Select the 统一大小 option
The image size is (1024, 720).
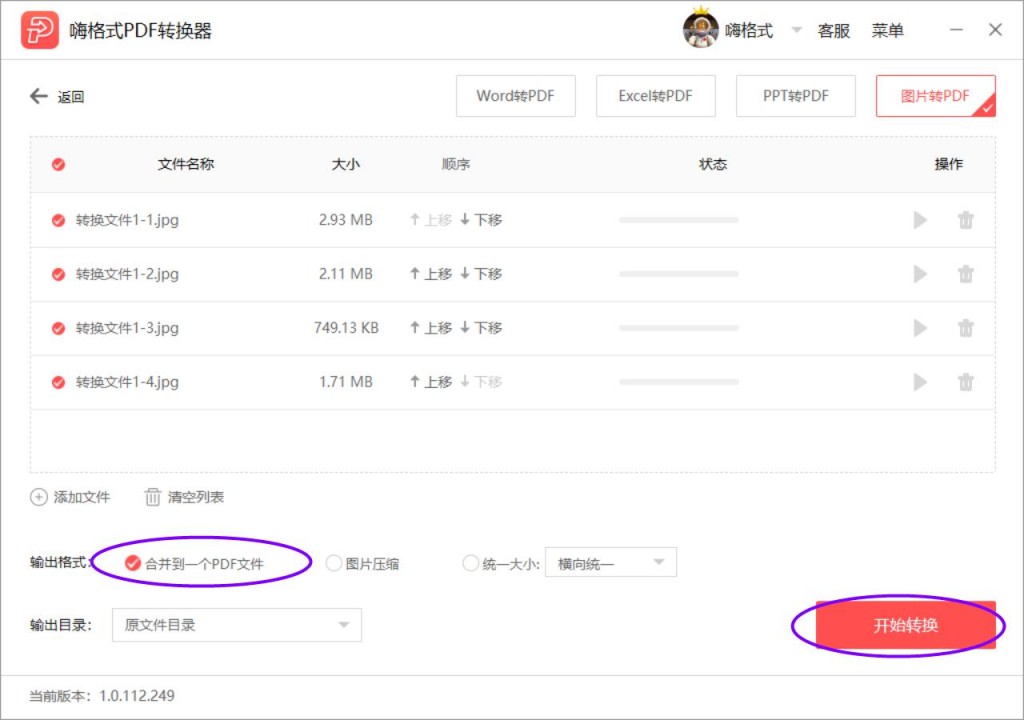coord(501,563)
